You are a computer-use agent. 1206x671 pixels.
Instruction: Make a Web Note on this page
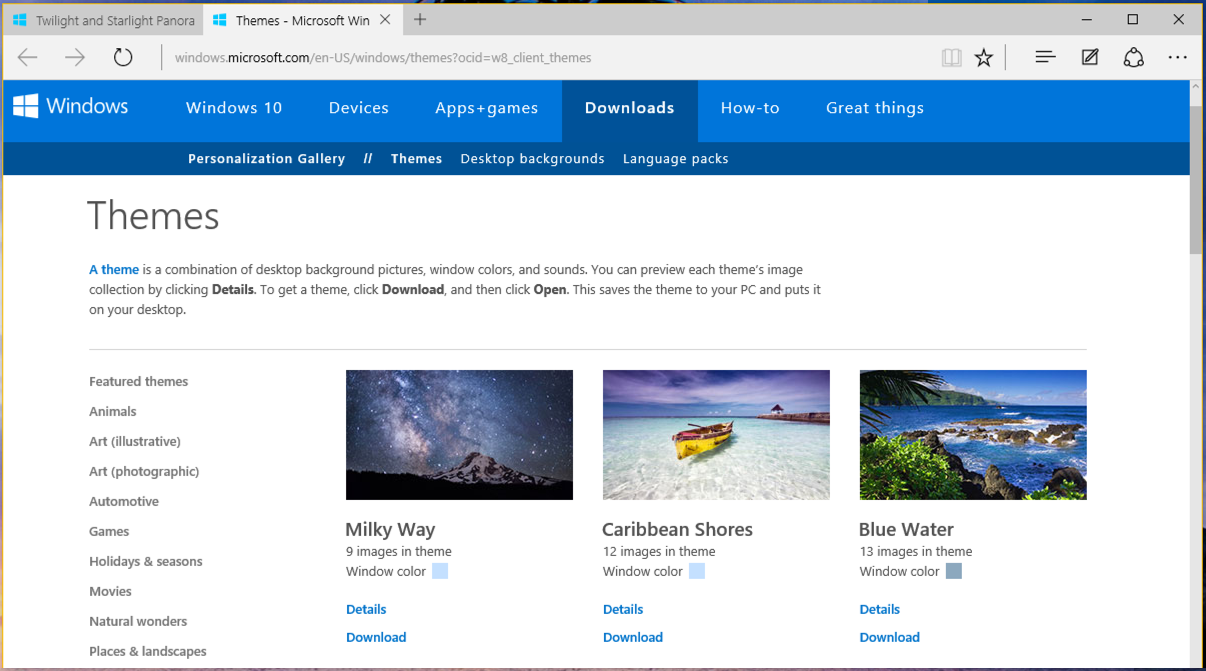(x=1089, y=57)
